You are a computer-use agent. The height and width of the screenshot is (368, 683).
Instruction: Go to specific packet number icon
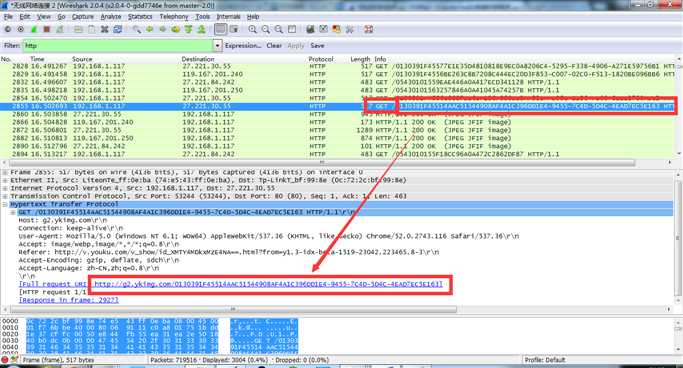pyautogui.click(x=176, y=30)
